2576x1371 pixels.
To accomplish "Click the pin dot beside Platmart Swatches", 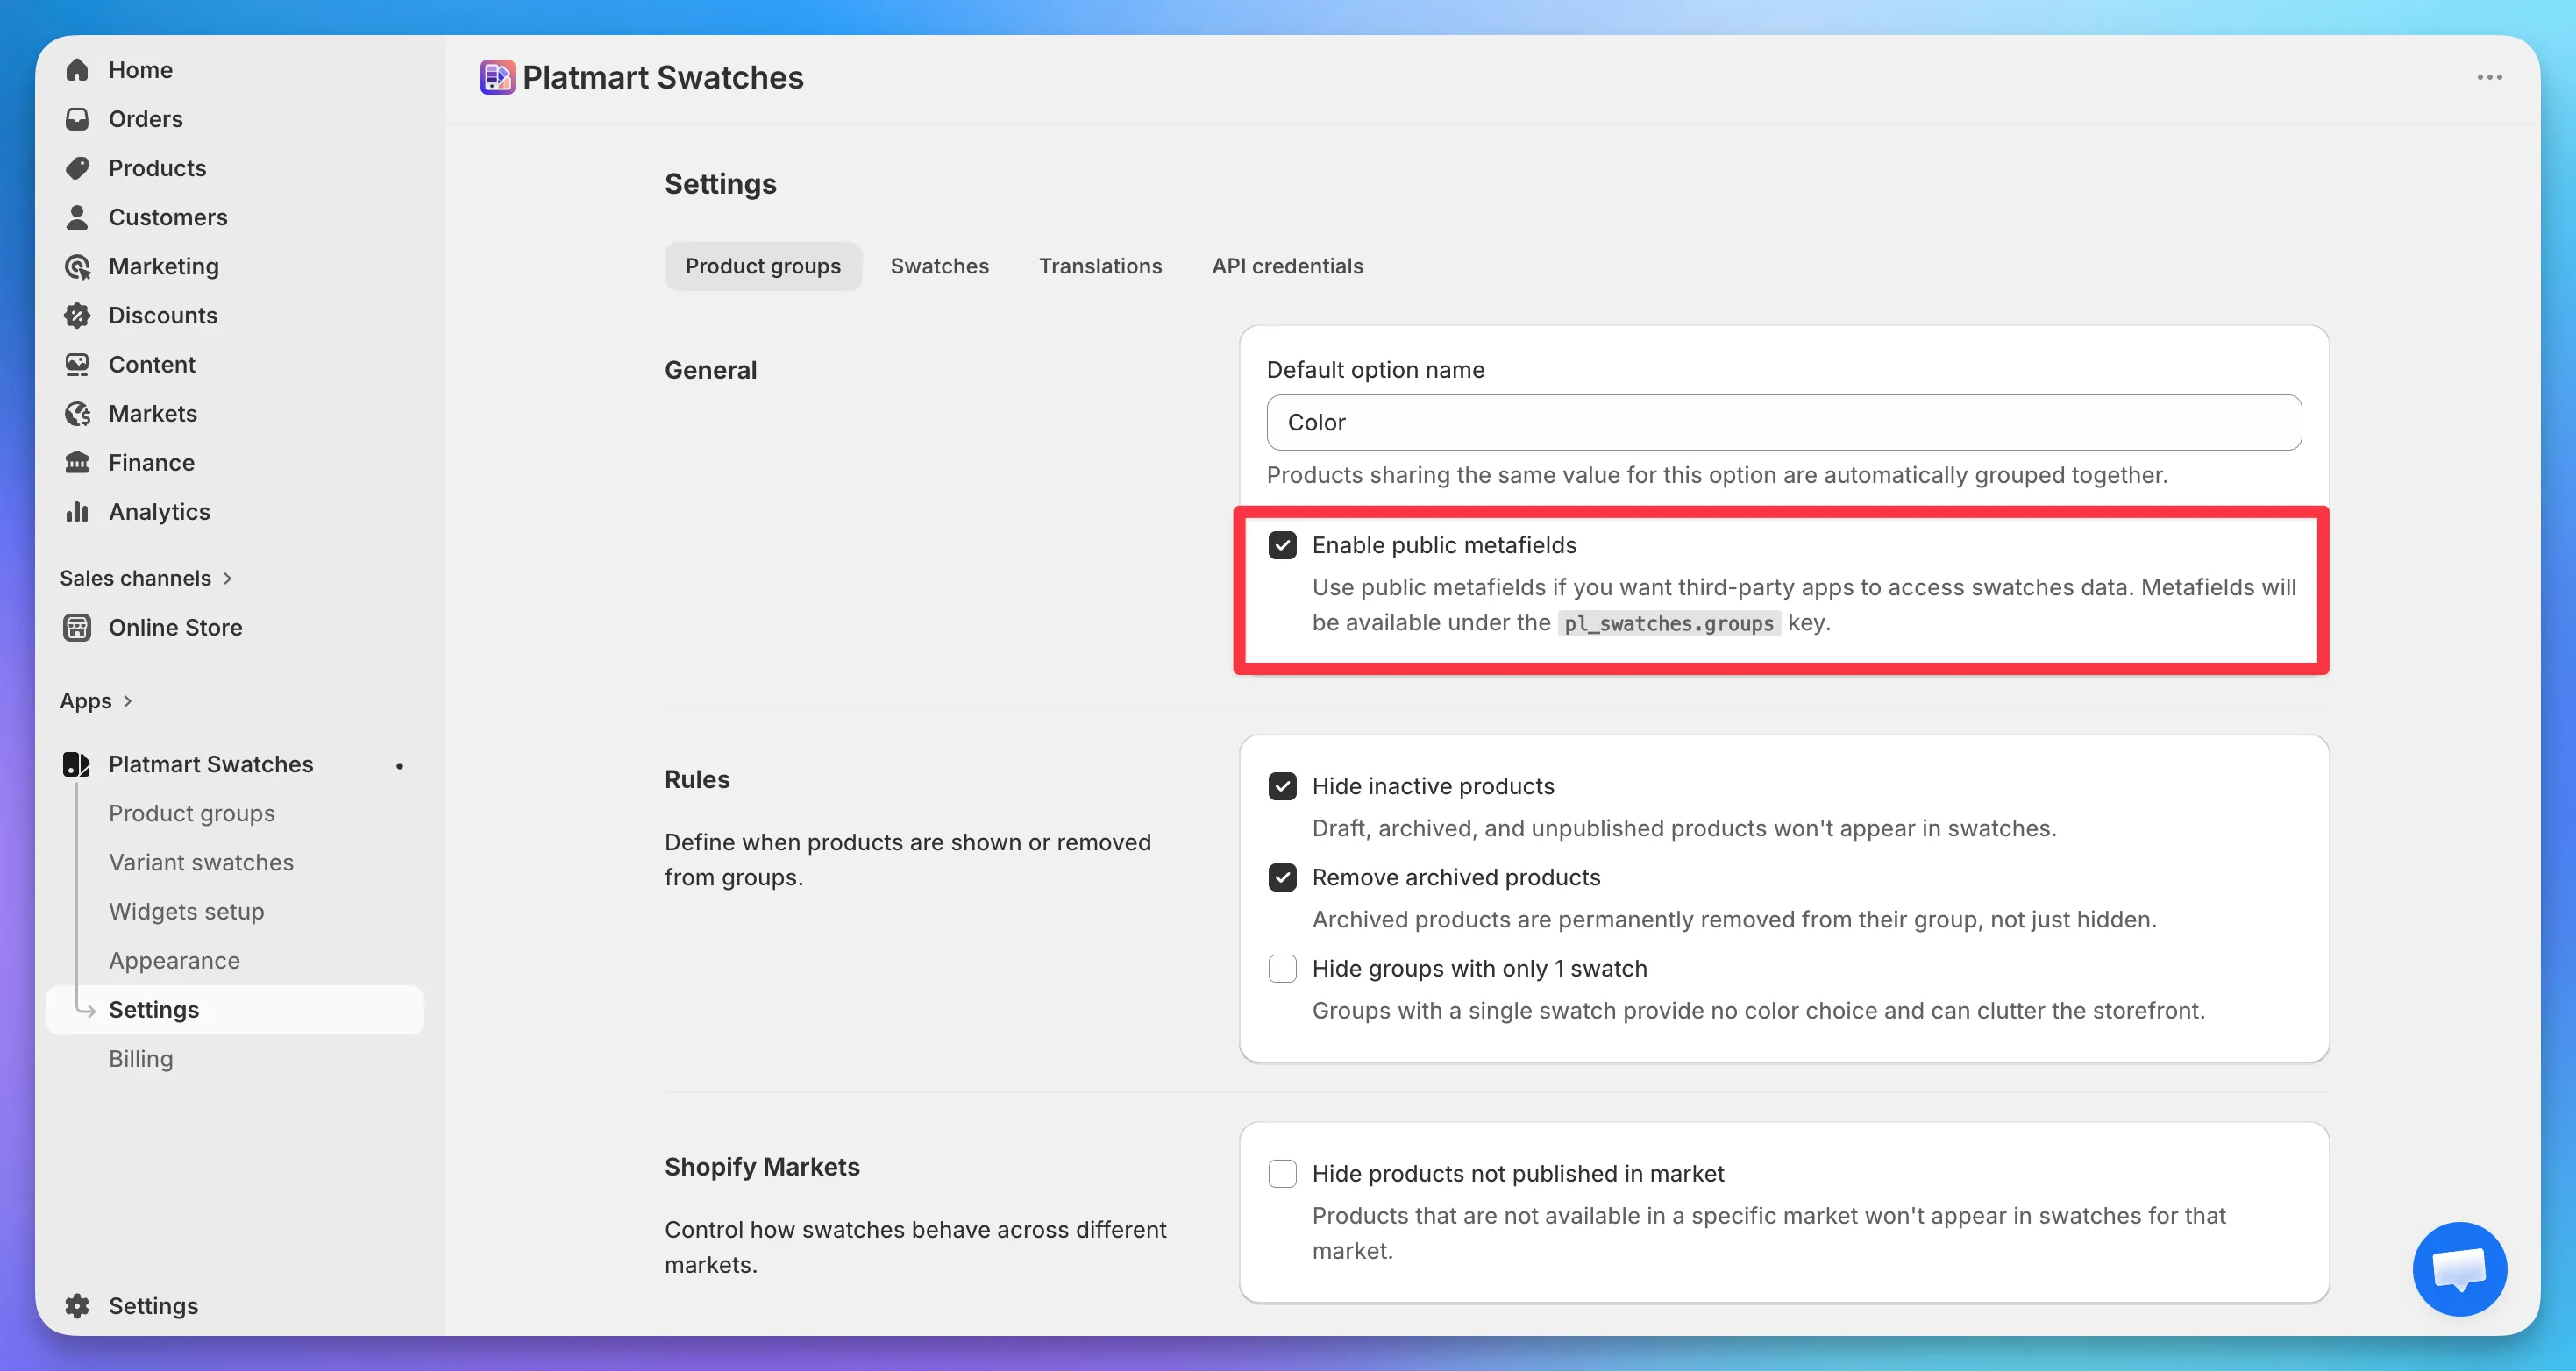I will tap(399, 765).
